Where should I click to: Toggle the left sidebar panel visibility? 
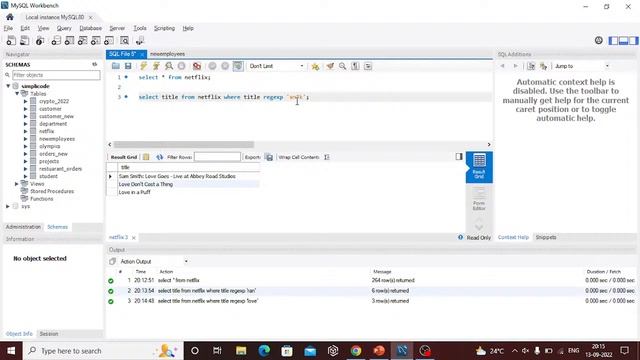[613, 40]
